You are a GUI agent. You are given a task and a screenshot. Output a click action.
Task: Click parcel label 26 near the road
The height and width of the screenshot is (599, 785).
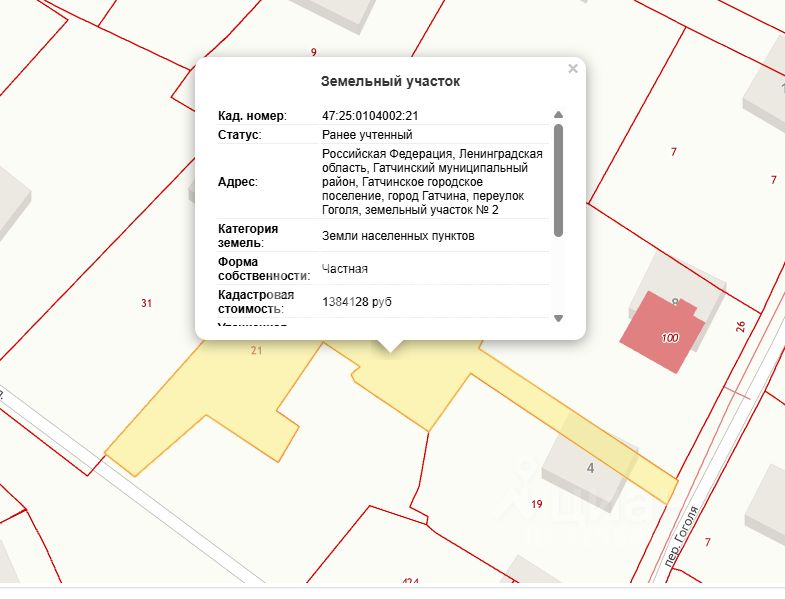[x=741, y=327]
